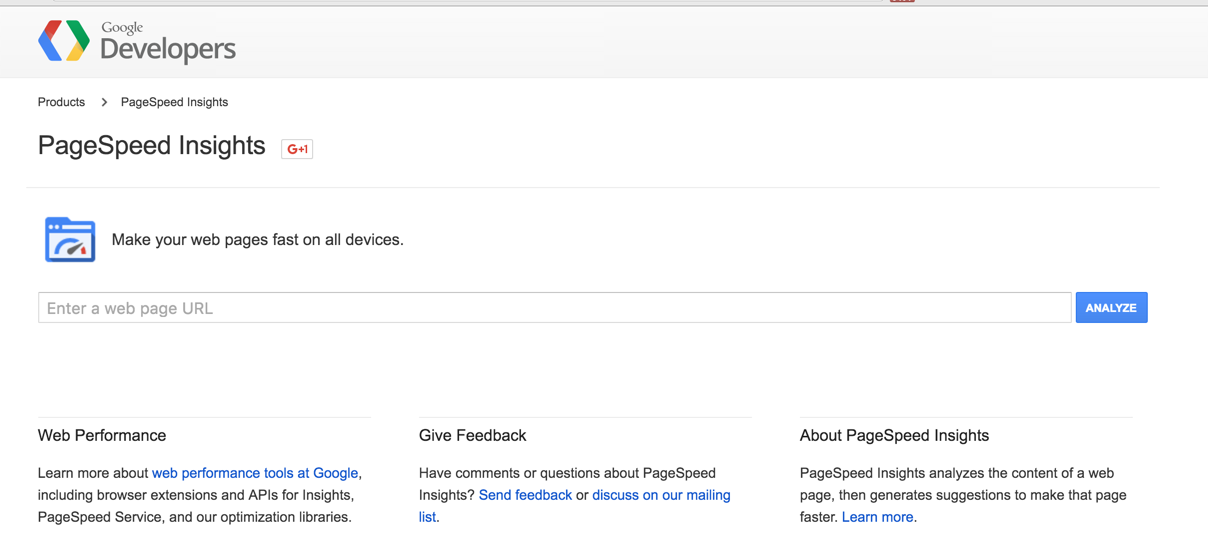Click the G+1 share button
This screenshot has height=547, width=1208.
[x=297, y=149]
